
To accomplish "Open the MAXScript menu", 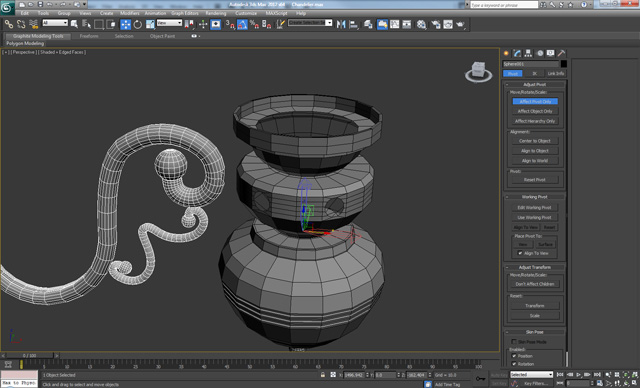I will 276,13.
